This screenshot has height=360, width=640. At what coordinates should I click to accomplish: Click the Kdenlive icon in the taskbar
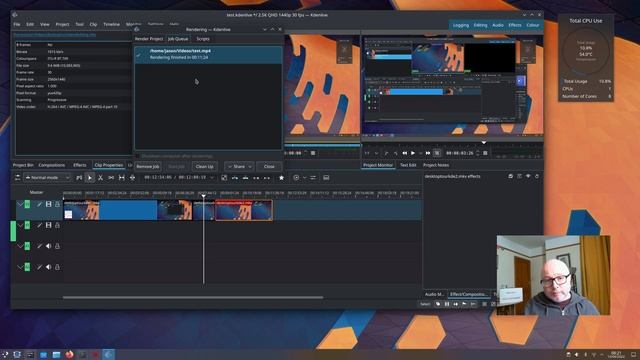tap(108, 354)
